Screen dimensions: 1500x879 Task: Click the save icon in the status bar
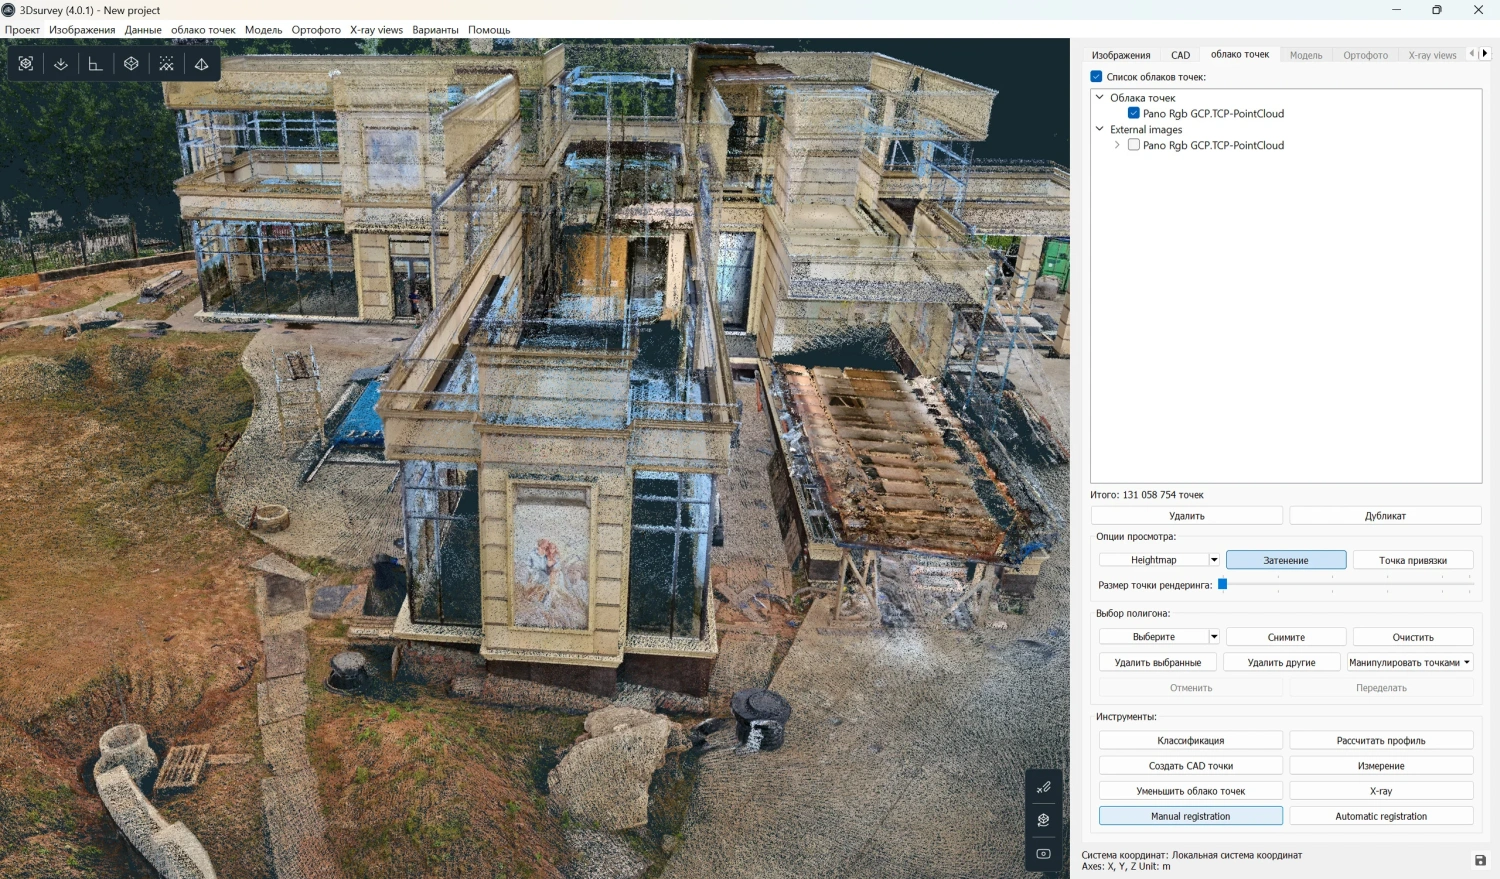[1480, 860]
